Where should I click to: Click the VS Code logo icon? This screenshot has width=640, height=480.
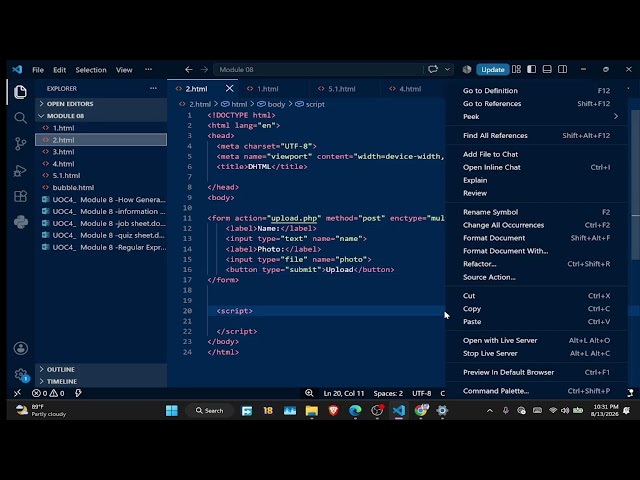pos(17,69)
